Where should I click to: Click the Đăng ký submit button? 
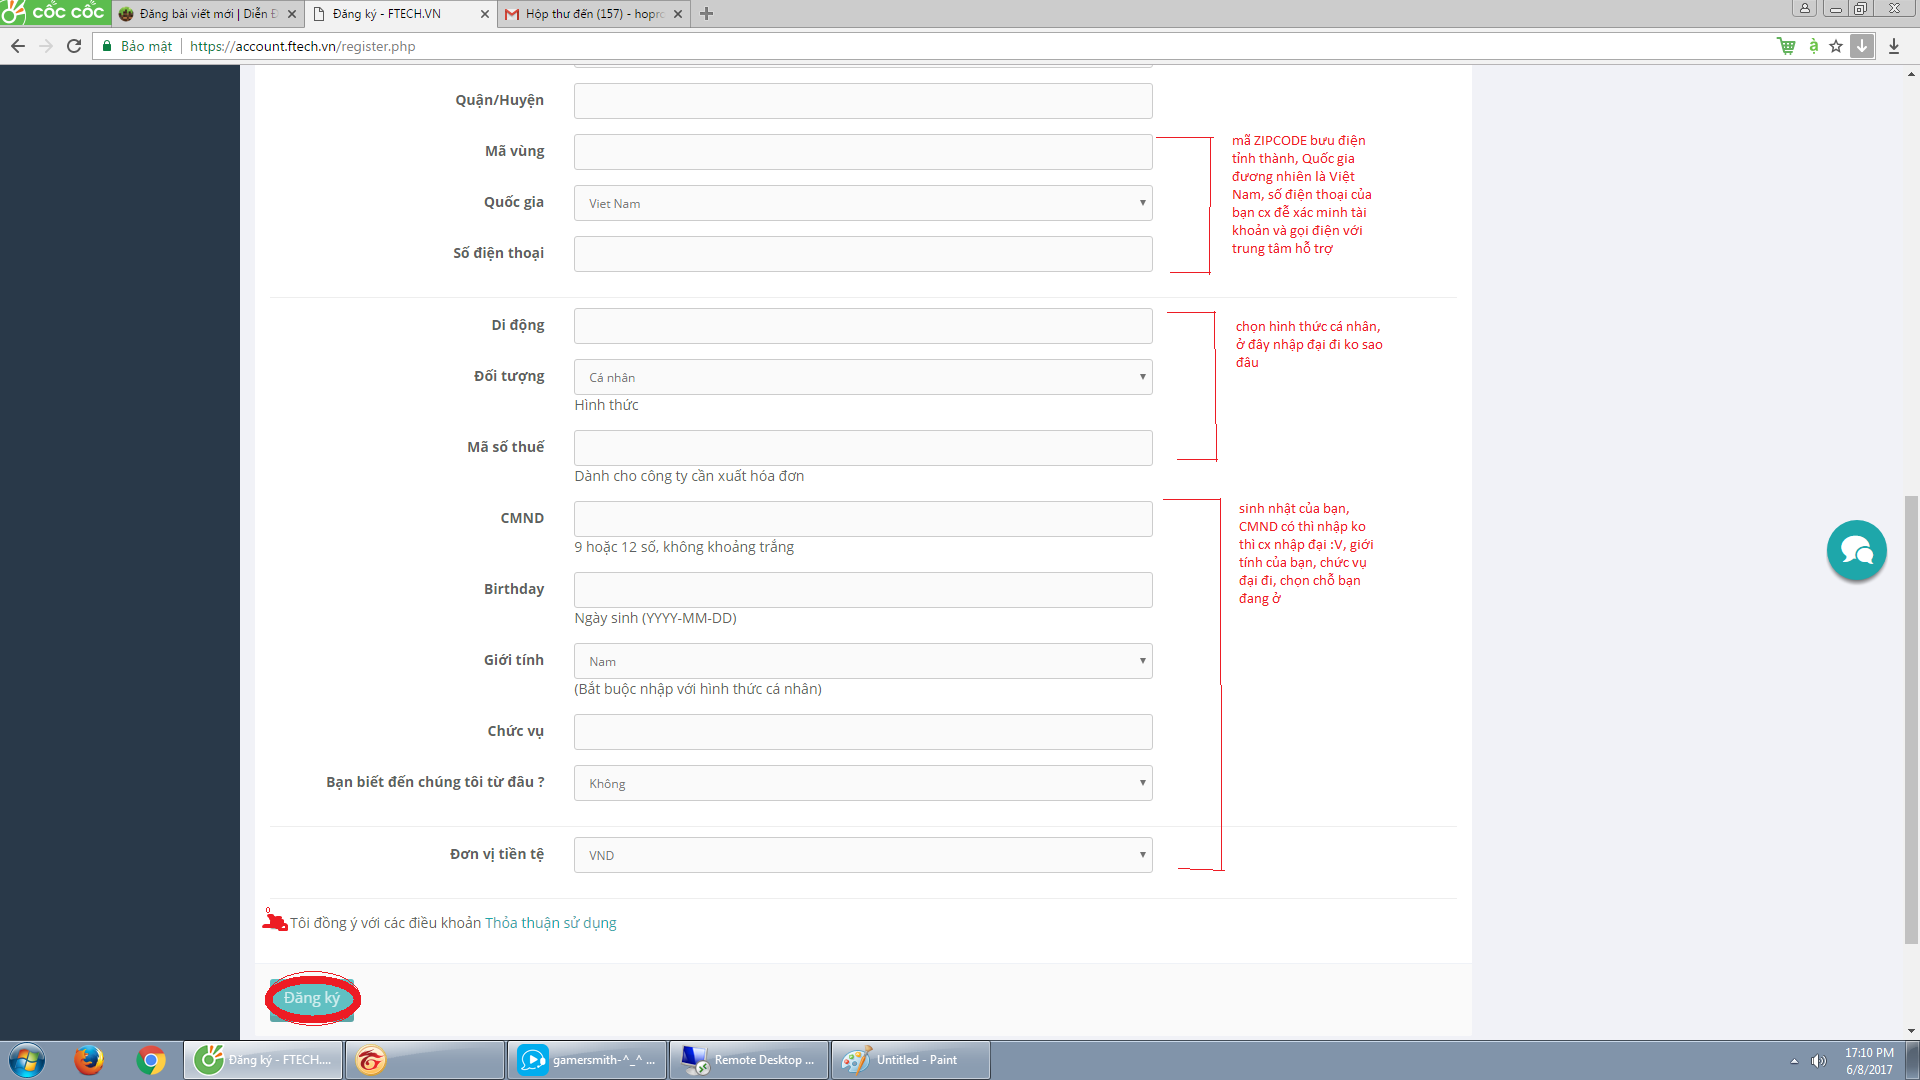click(312, 998)
